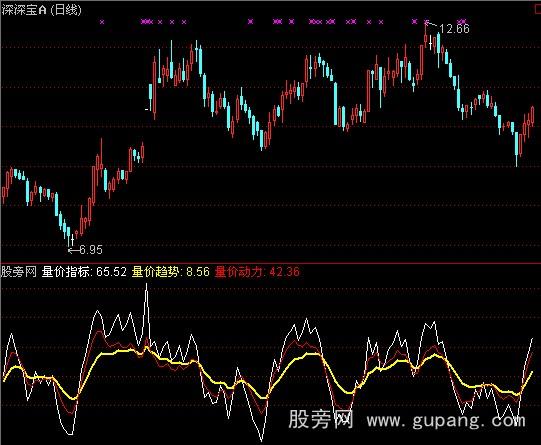The image size is (541, 445).
Task: Click the 量价趋势: 8.56 indicator value
Action: pos(170,272)
